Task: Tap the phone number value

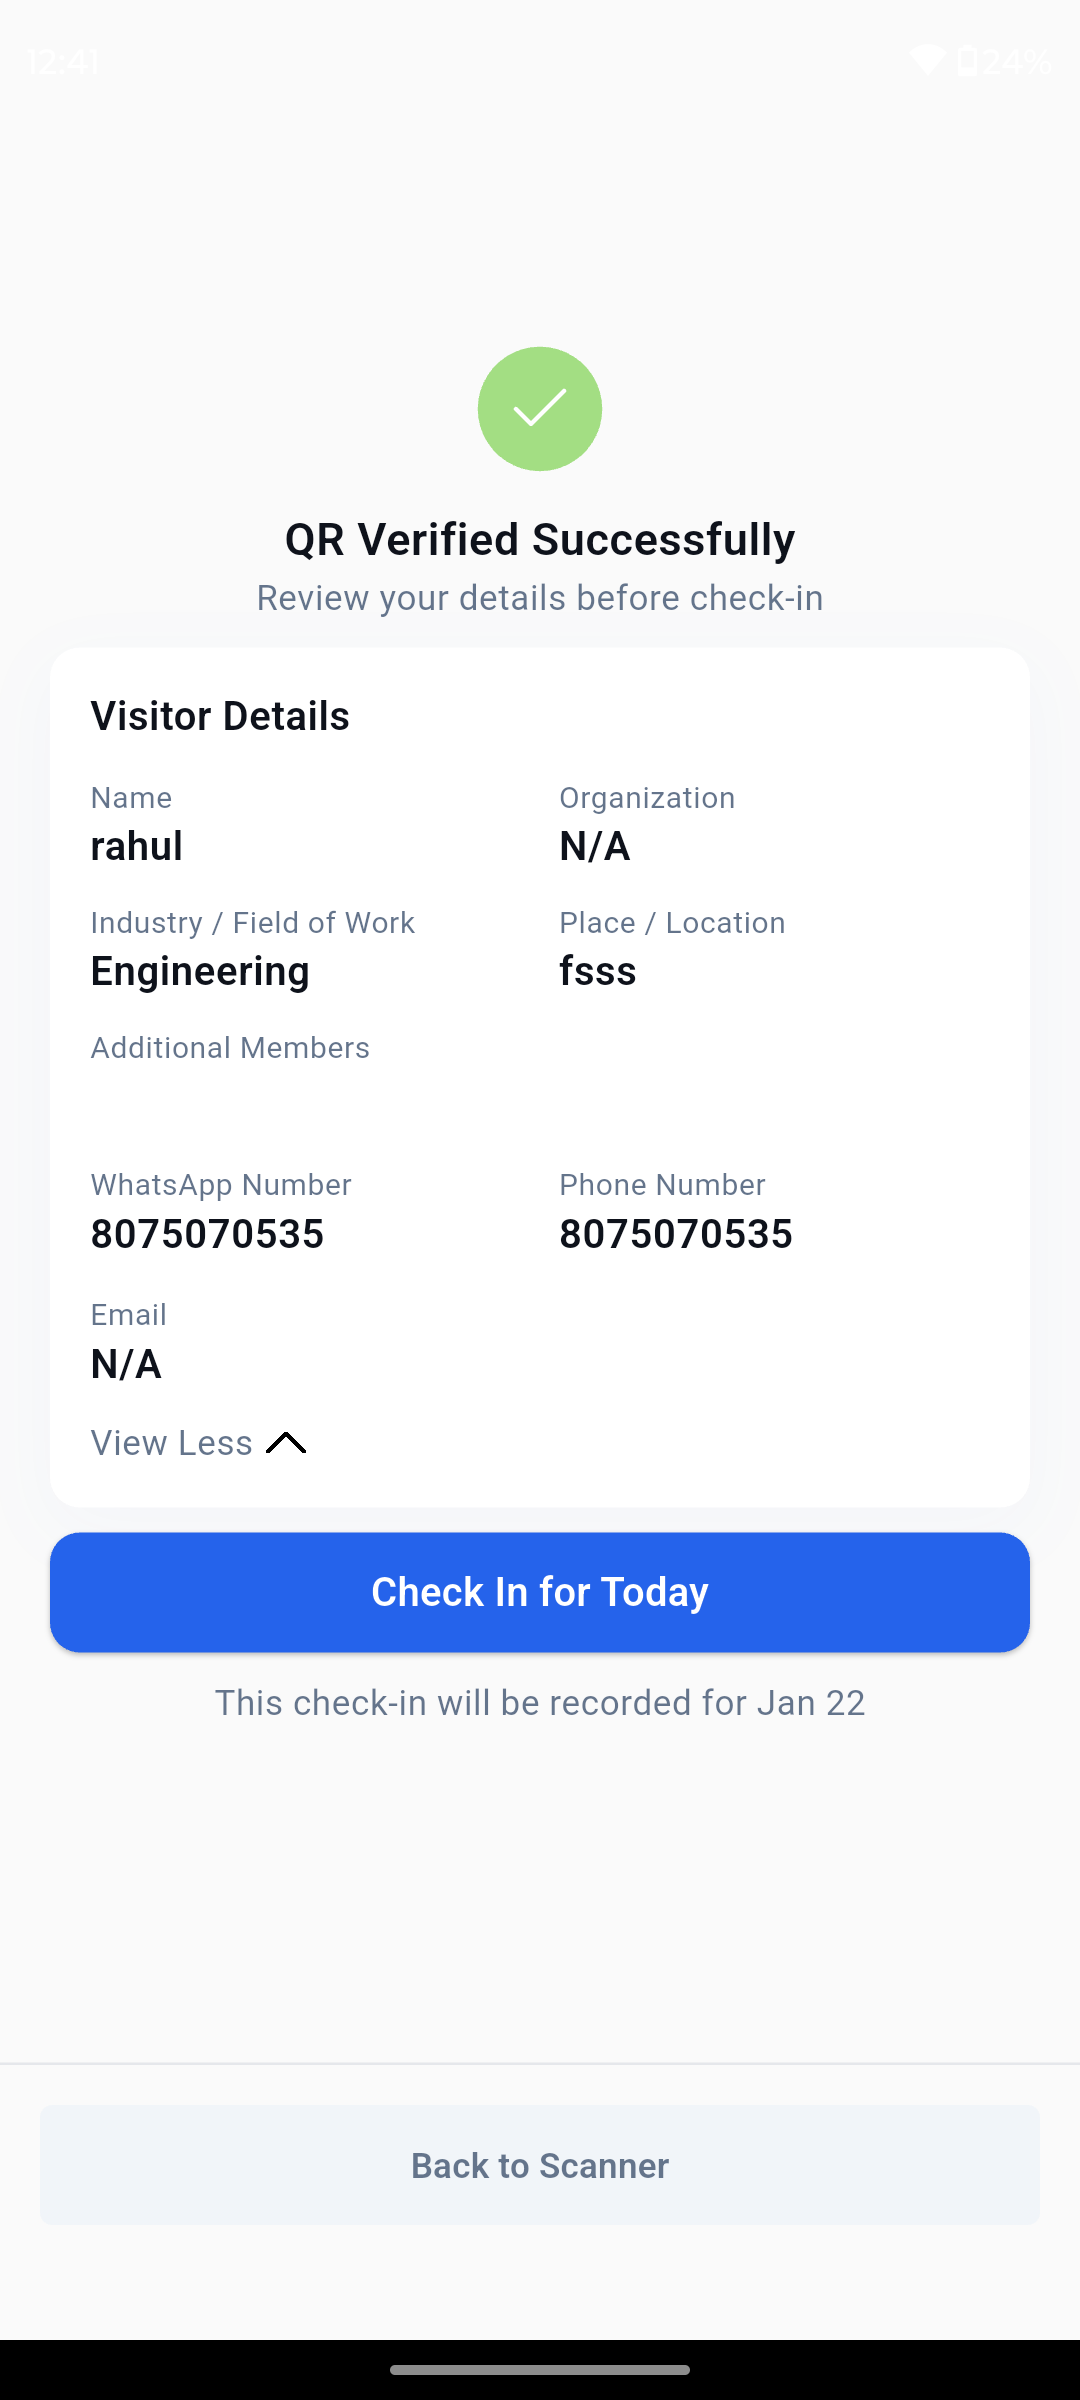Action: [676, 1234]
